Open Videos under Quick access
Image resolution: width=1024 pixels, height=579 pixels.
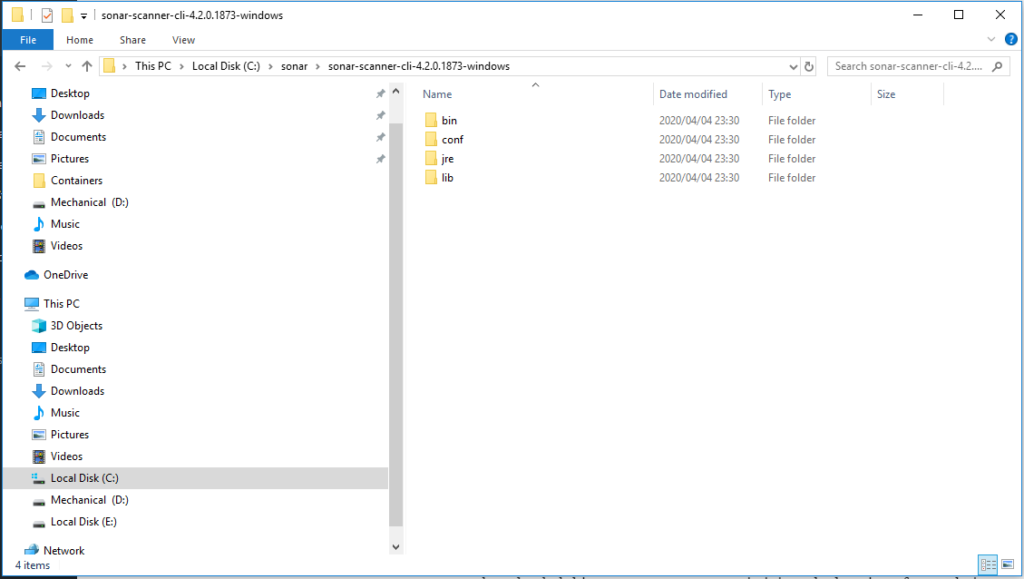tap(67, 245)
